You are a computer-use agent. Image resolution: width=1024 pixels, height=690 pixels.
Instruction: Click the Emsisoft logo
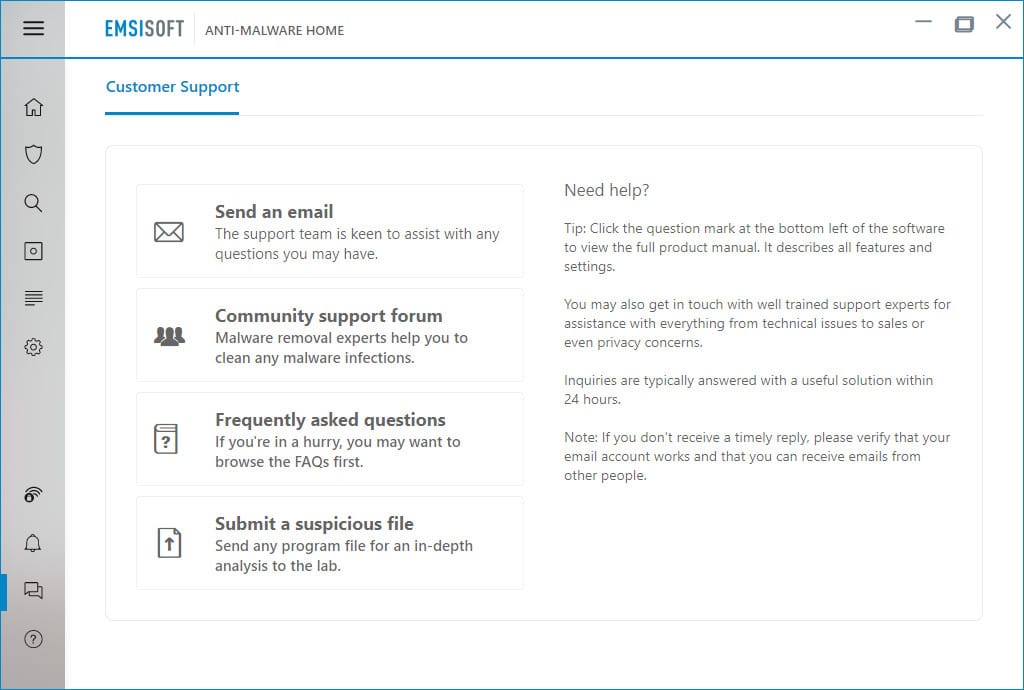pyautogui.click(x=144, y=29)
